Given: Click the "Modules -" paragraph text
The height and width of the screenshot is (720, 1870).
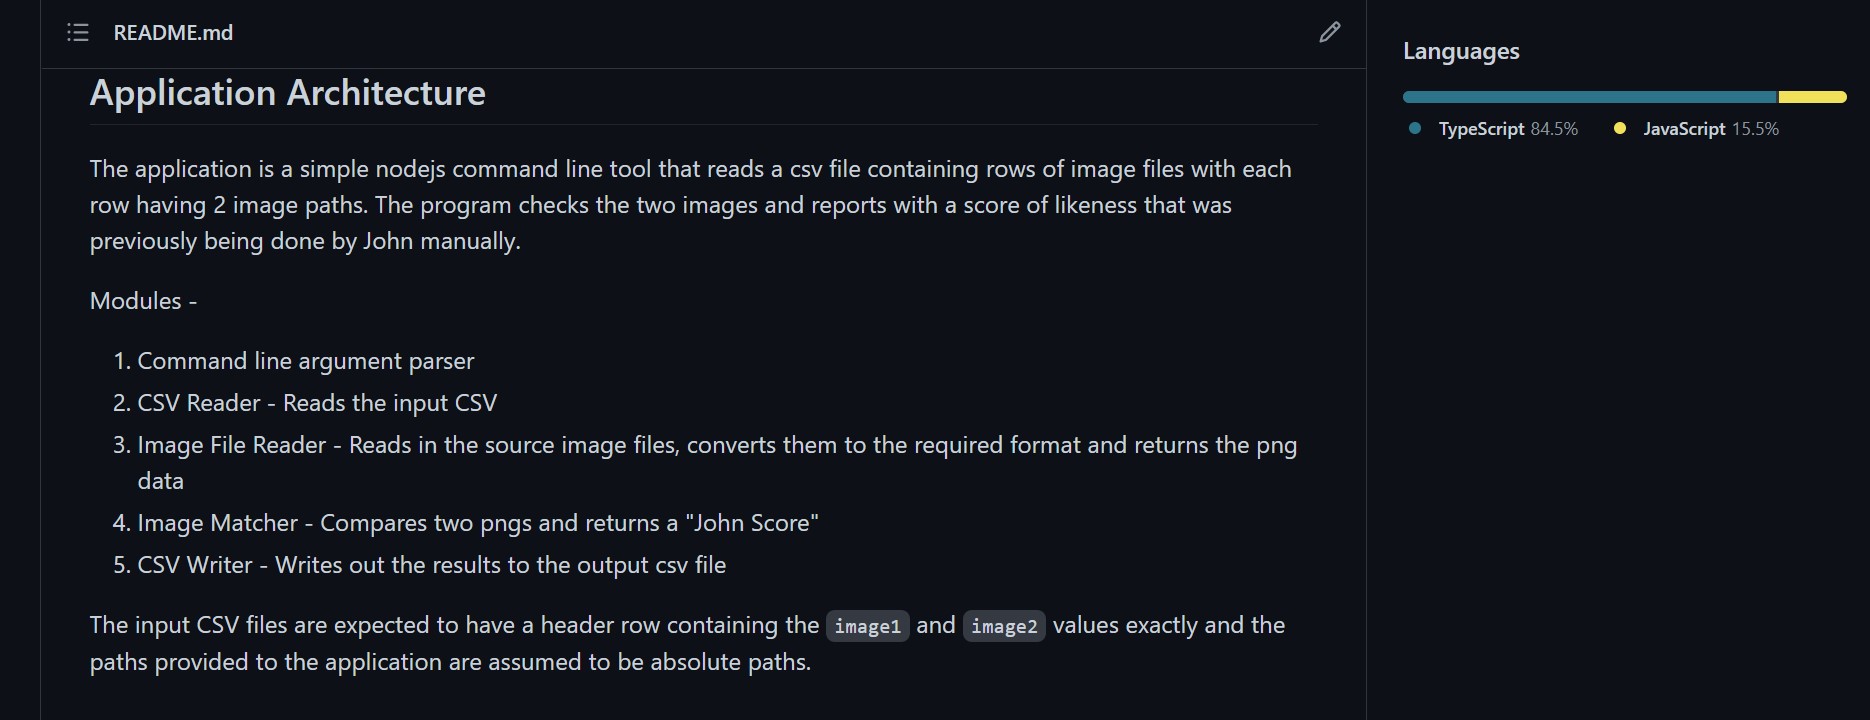Looking at the screenshot, I should [x=143, y=301].
